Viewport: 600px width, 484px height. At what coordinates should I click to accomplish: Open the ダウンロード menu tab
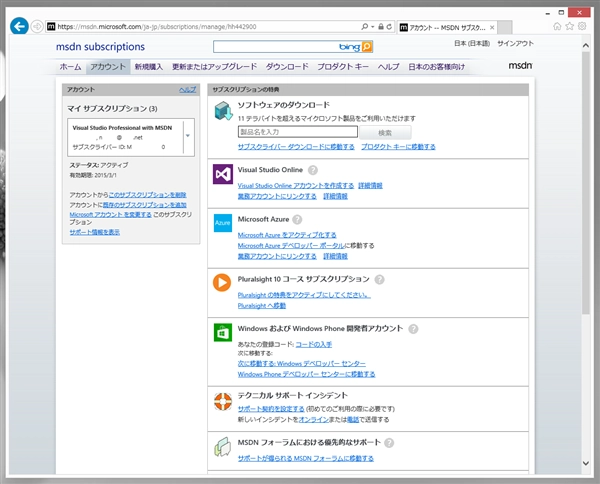[287, 67]
